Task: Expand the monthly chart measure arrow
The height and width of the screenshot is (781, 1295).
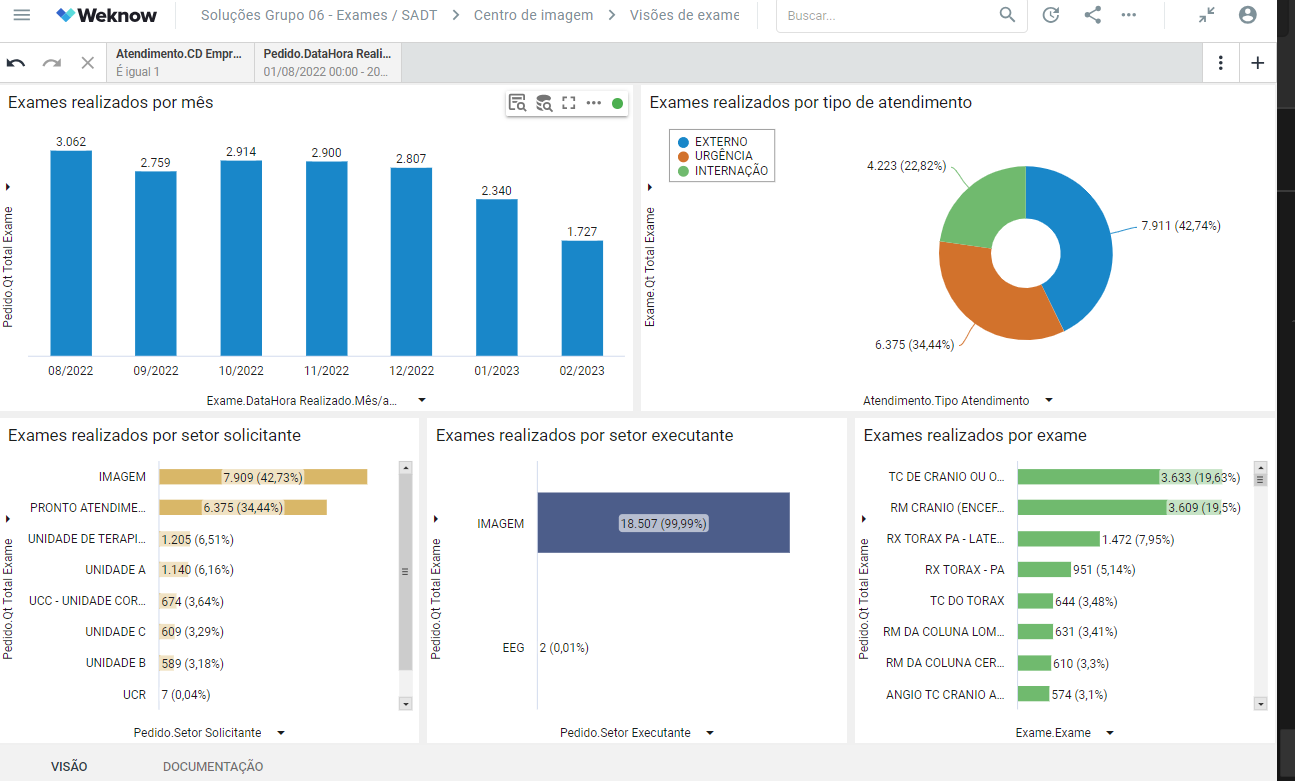Action: (x=8, y=187)
